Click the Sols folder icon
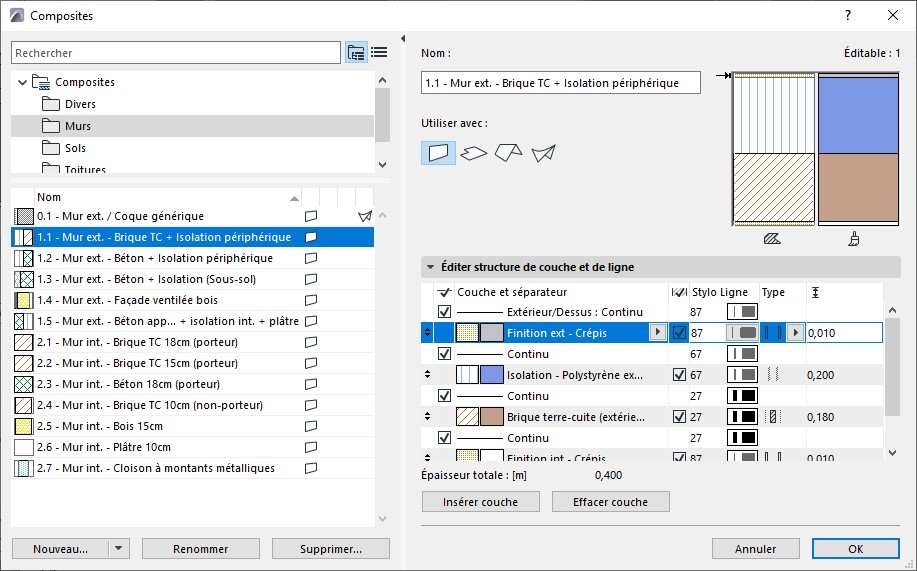Viewport: 917px width, 571px height. click(x=51, y=148)
